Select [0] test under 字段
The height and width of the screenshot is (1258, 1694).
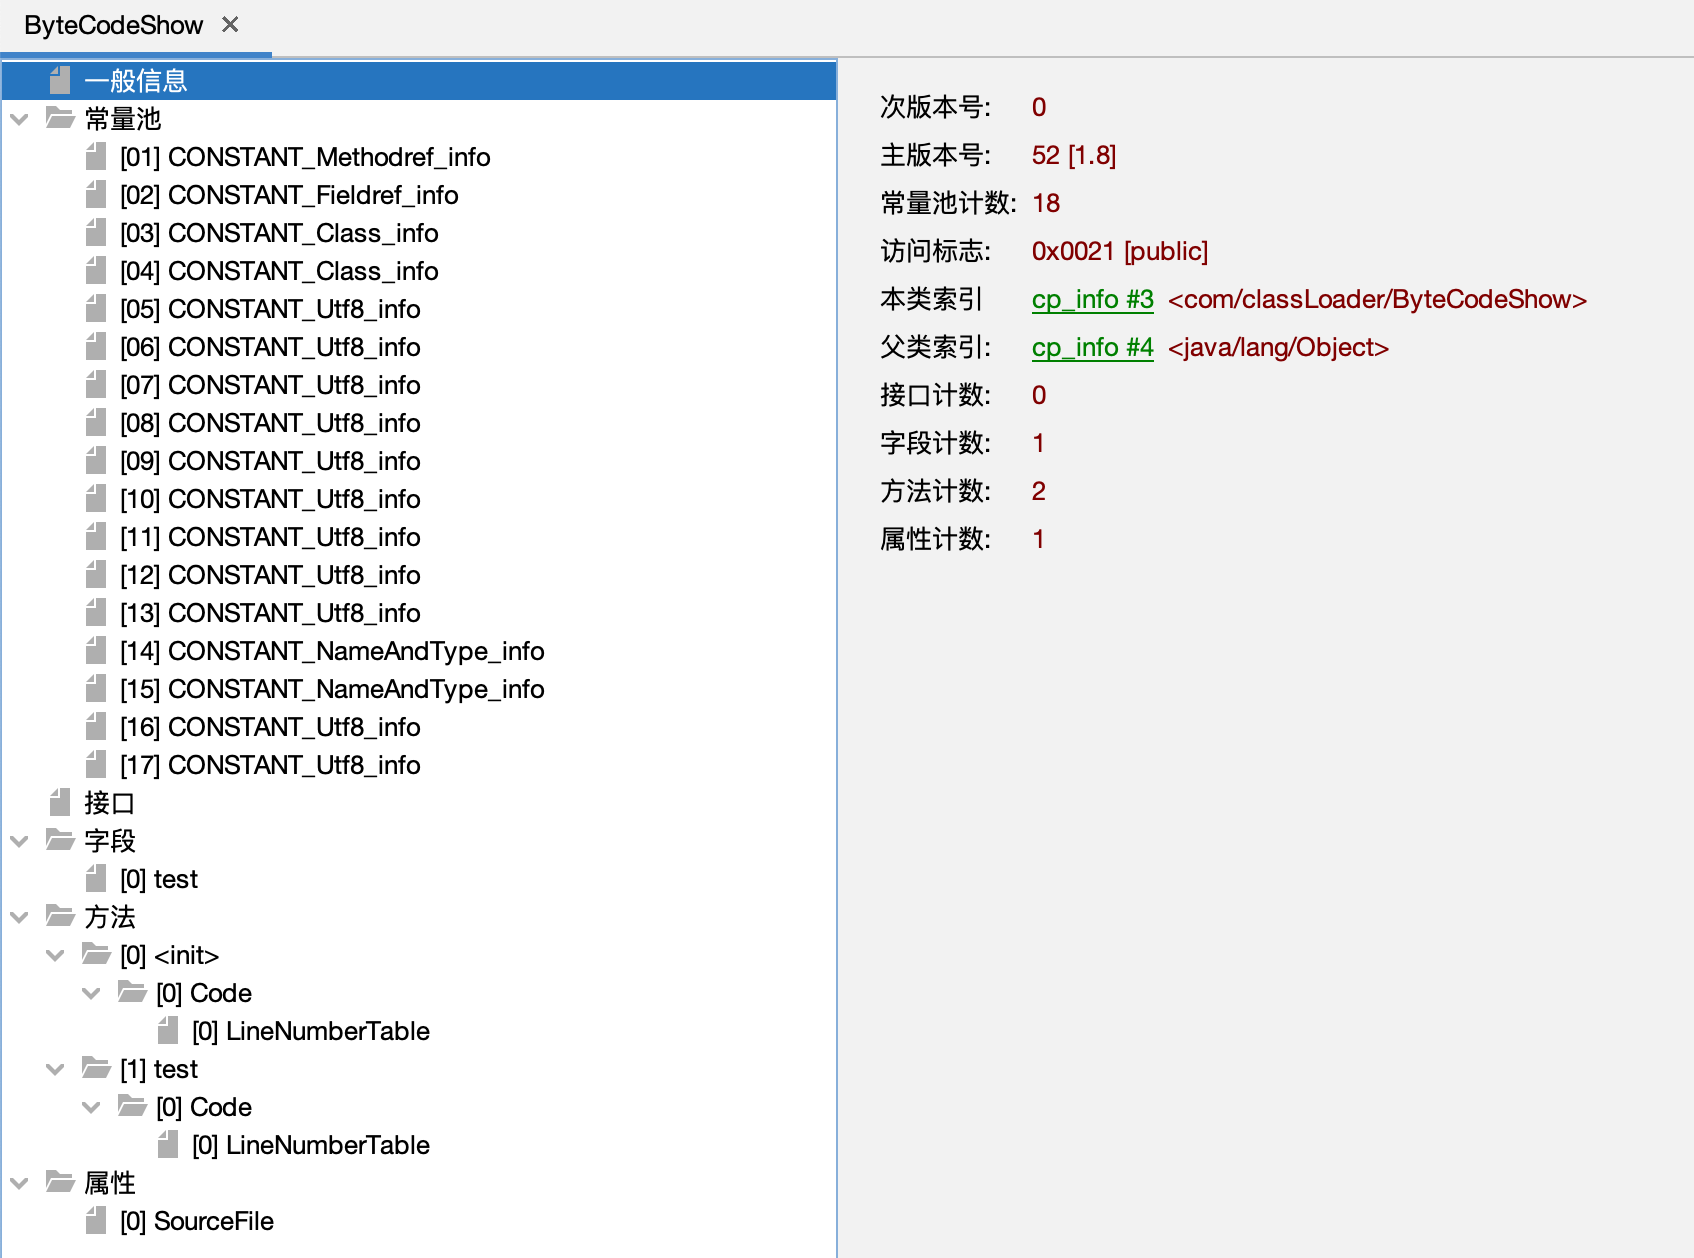coord(159,879)
